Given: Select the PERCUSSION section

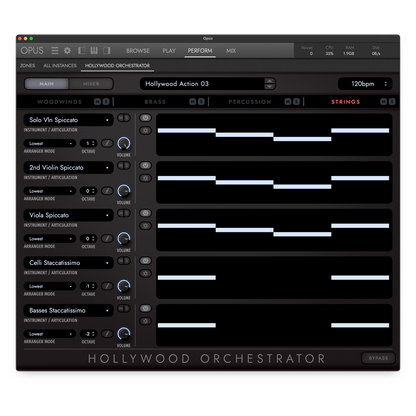Looking at the screenshot, I should point(250,102).
